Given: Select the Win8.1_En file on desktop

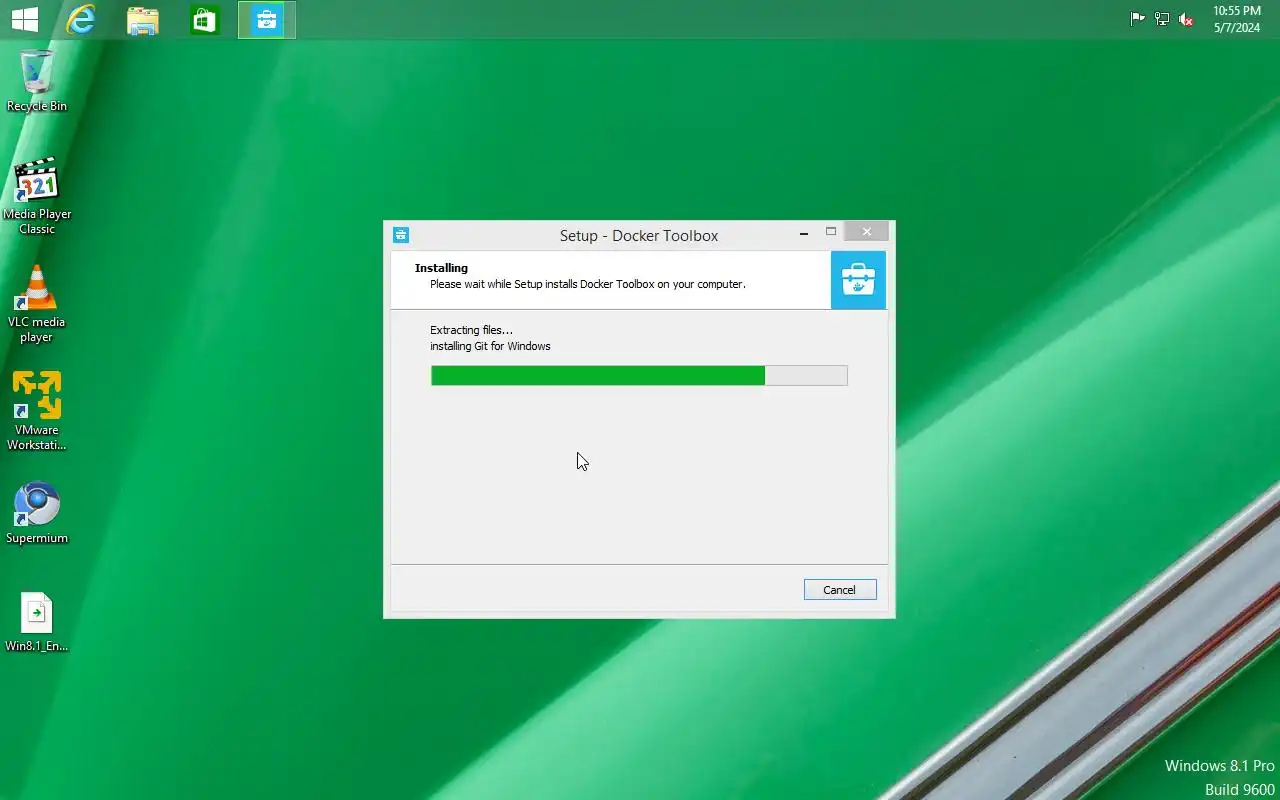Looking at the screenshot, I should click(37, 622).
